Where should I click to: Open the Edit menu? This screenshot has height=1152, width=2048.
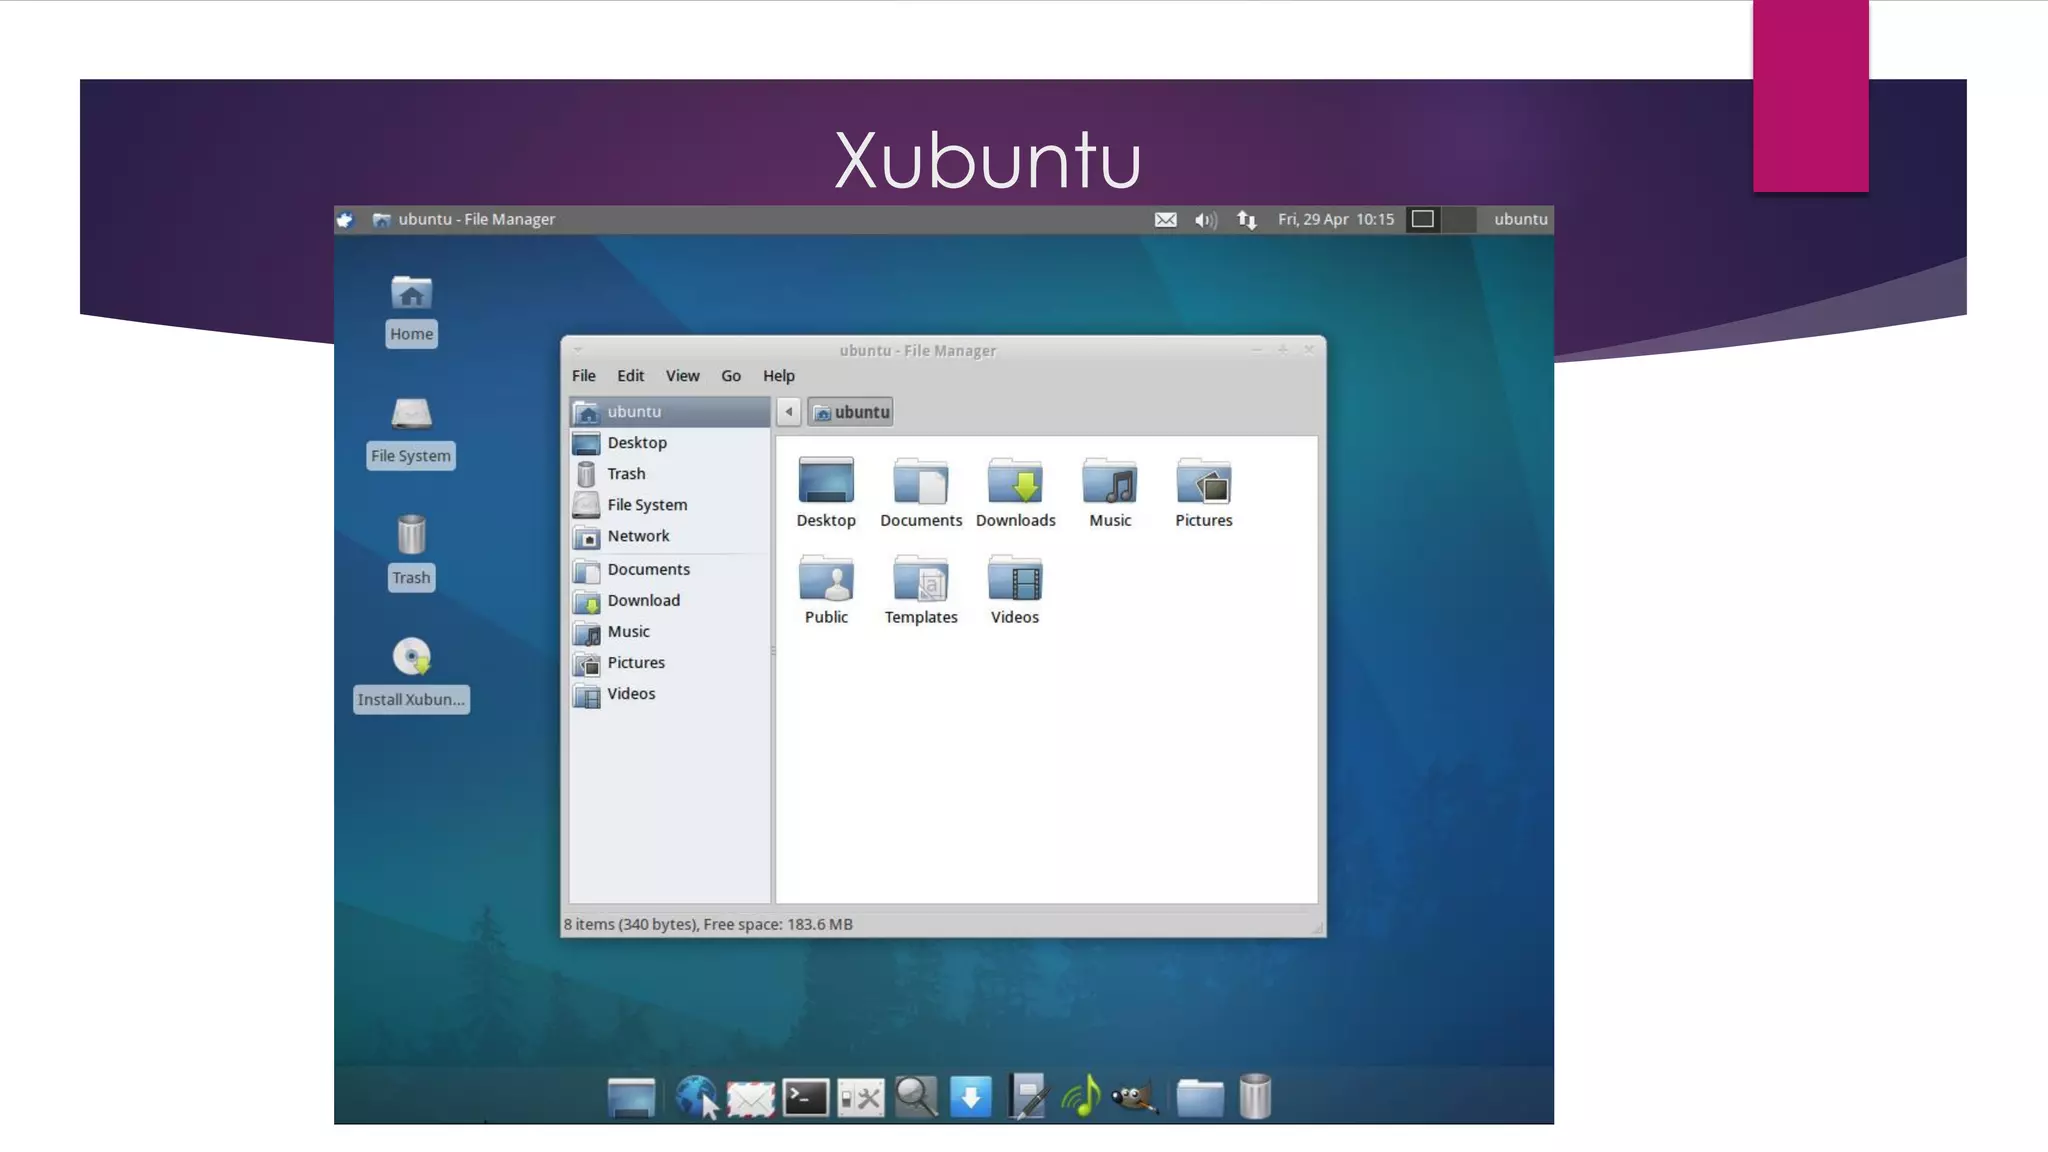630,376
